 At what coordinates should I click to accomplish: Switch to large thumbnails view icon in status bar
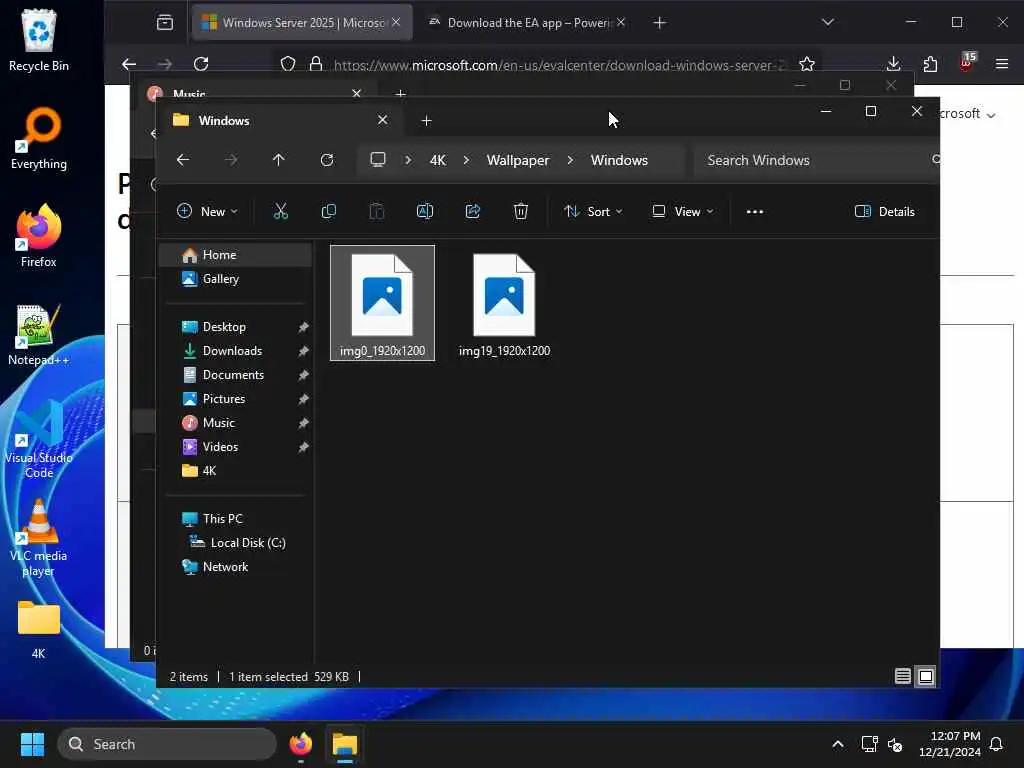[x=925, y=676]
